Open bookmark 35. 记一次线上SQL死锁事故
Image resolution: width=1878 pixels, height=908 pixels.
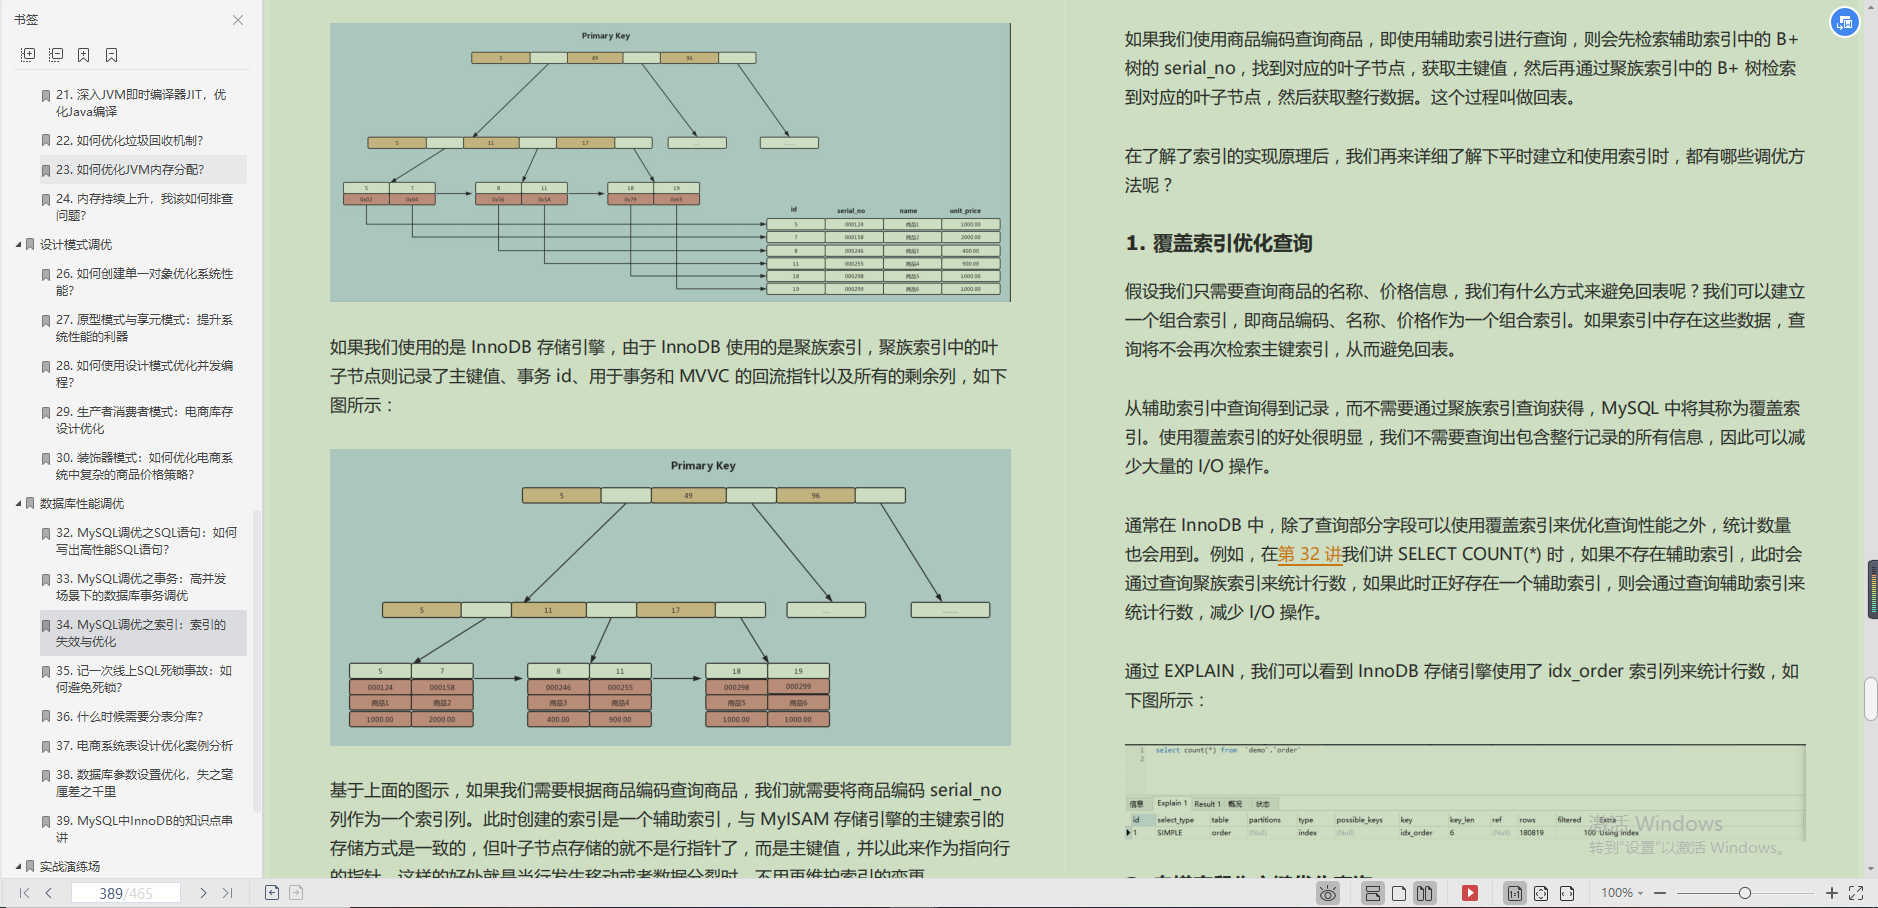[x=142, y=679]
